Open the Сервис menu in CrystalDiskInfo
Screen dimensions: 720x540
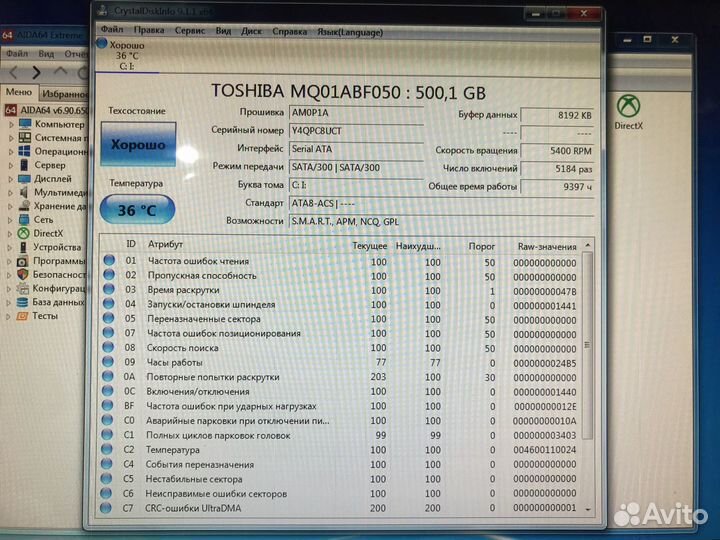pyautogui.click(x=190, y=31)
